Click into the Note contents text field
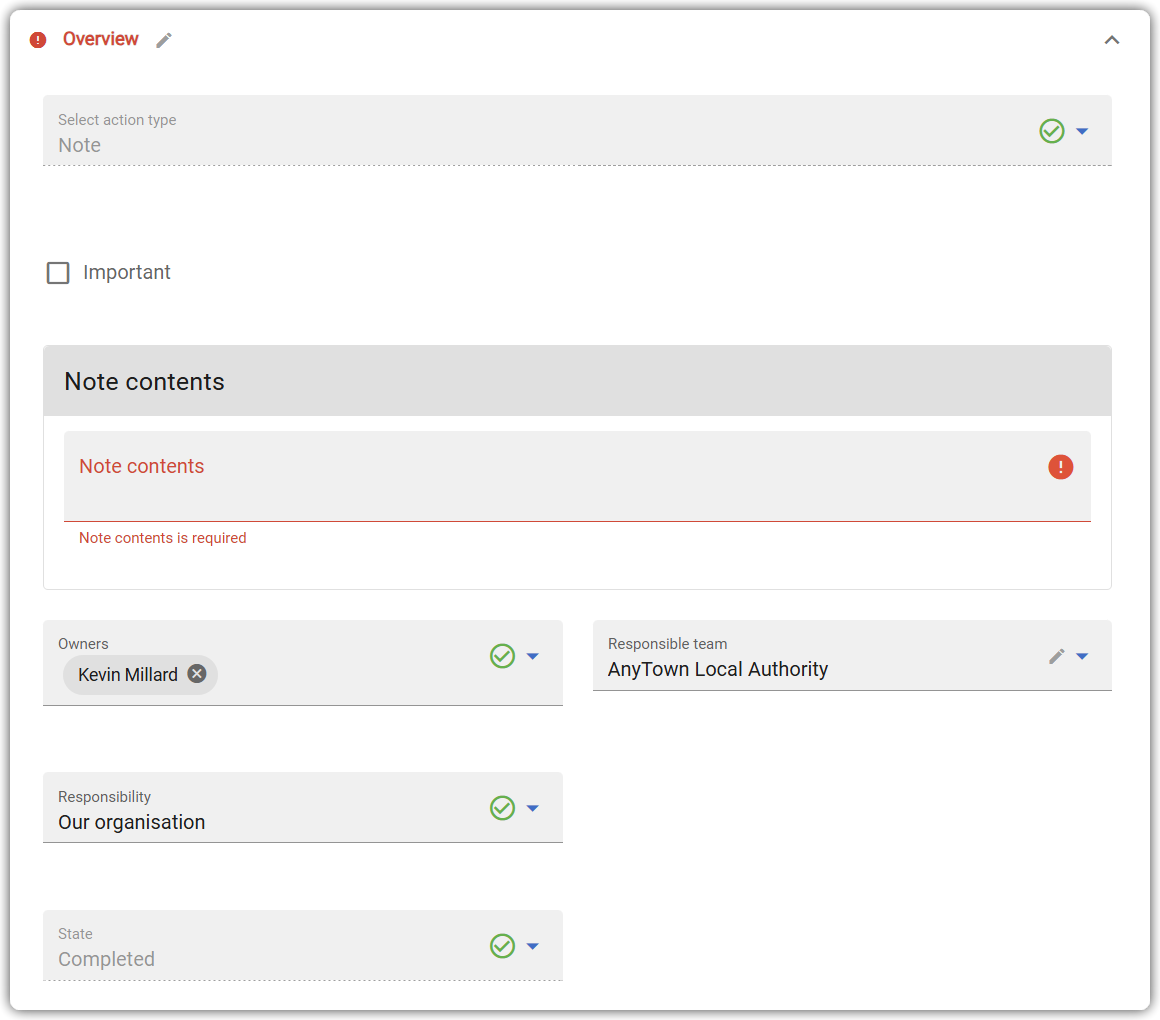The height and width of the screenshot is (1020, 1160). [577, 476]
